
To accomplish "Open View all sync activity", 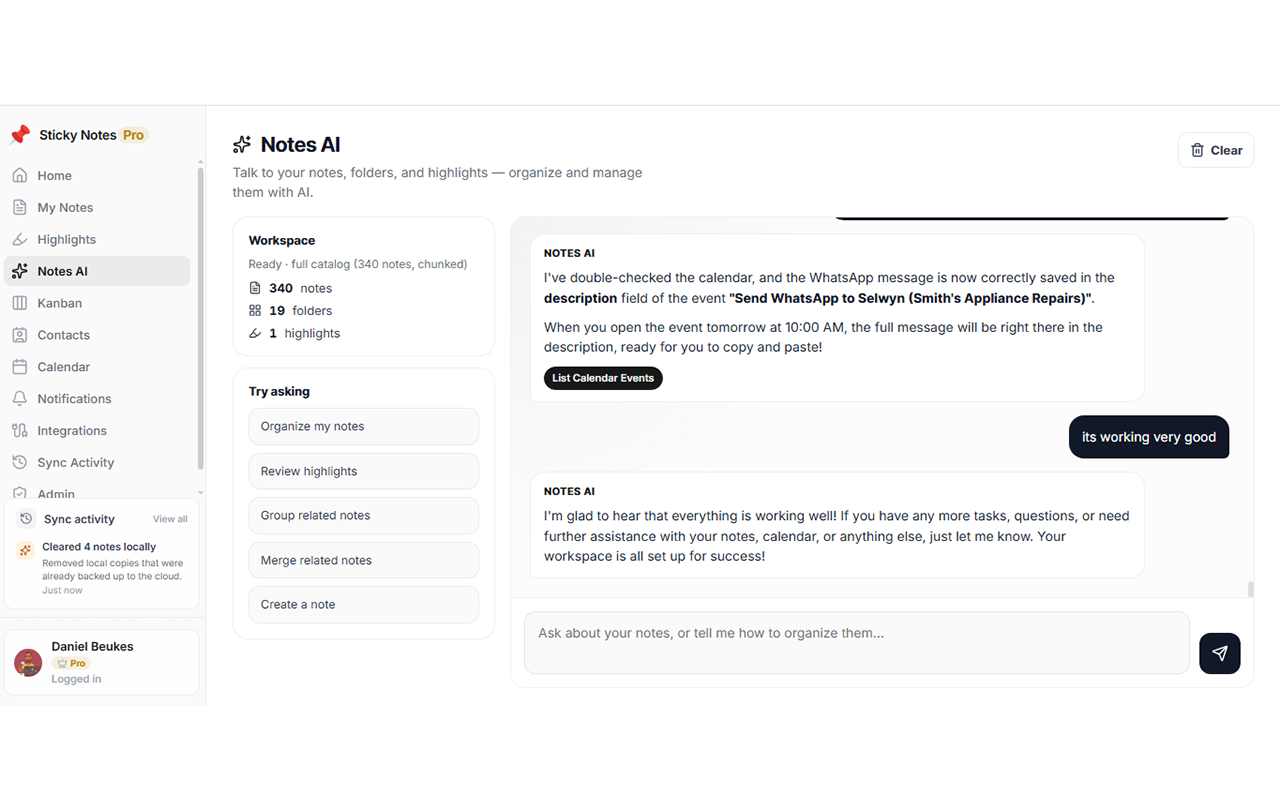I will coord(170,519).
